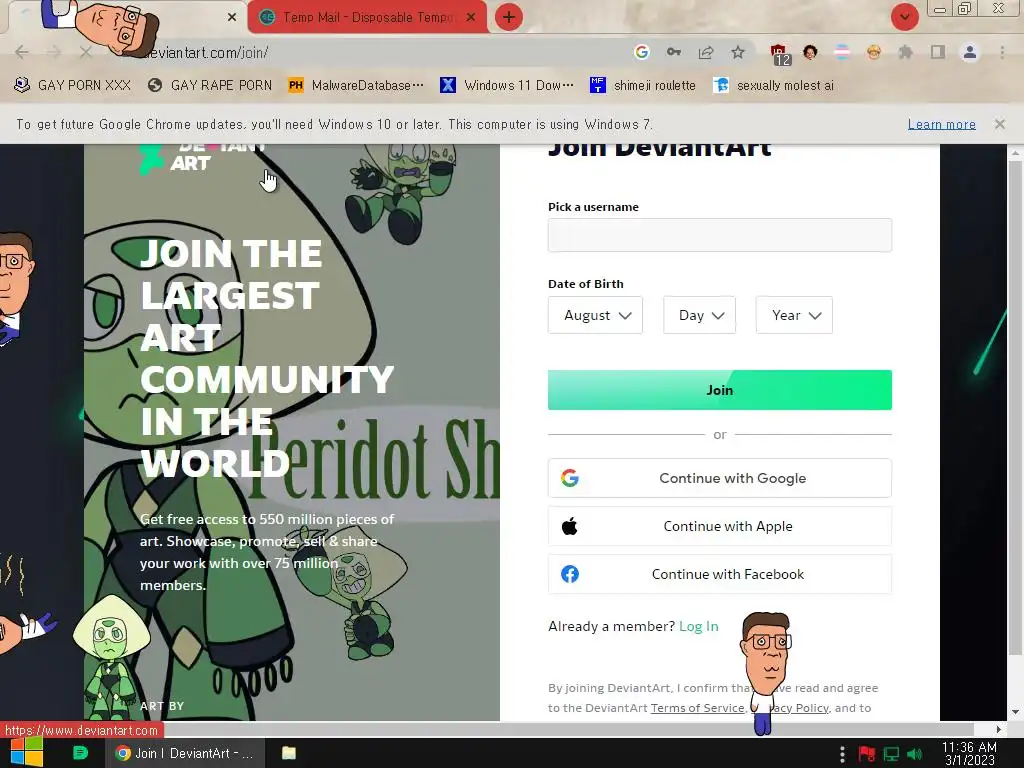This screenshot has height=768, width=1024.
Task: Click the Google icon in the address bar
Action: [x=641, y=52]
